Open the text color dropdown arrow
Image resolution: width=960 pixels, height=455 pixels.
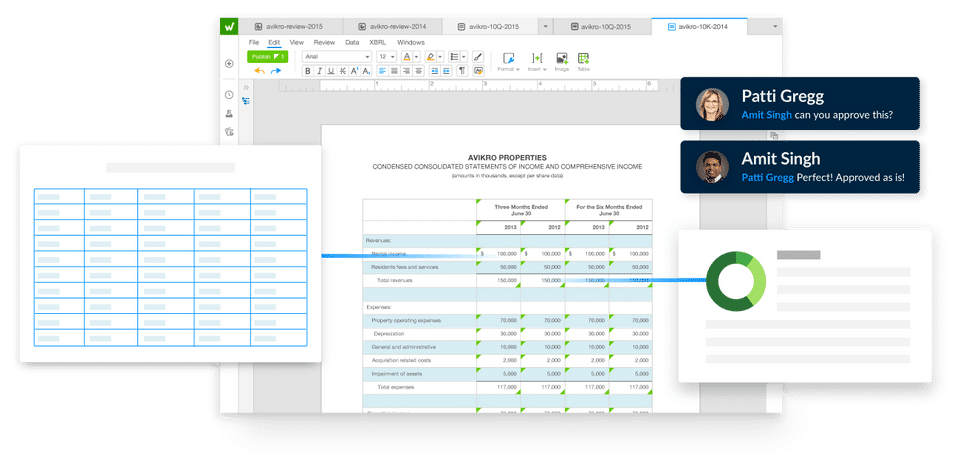tap(416, 56)
